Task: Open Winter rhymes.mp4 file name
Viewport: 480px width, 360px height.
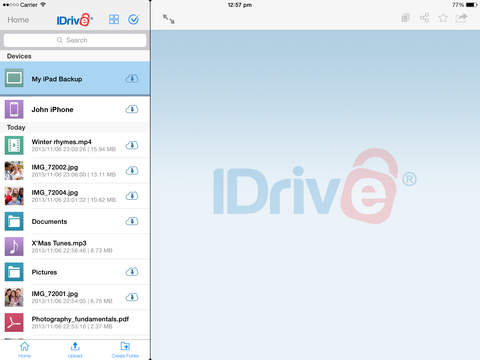Action: [61, 142]
